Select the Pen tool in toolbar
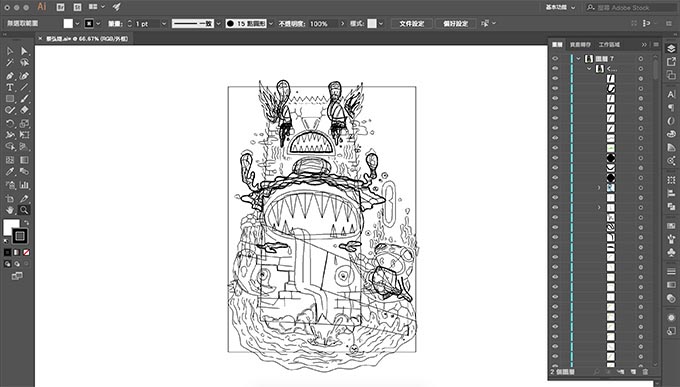This screenshot has width=680, height=387. tap(10, 75)
